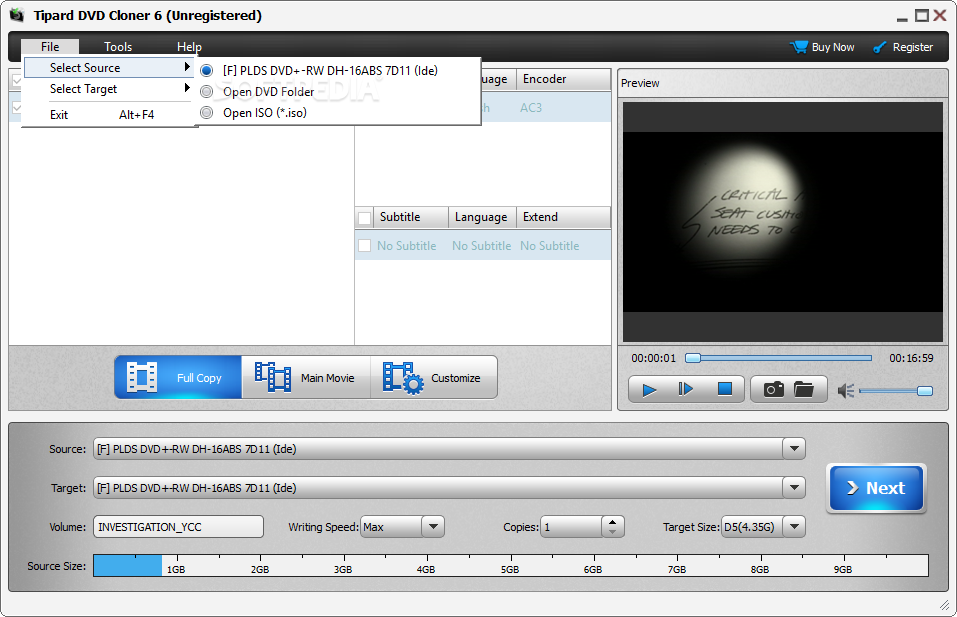Mute audio via speaker icon

pos(846,391)
